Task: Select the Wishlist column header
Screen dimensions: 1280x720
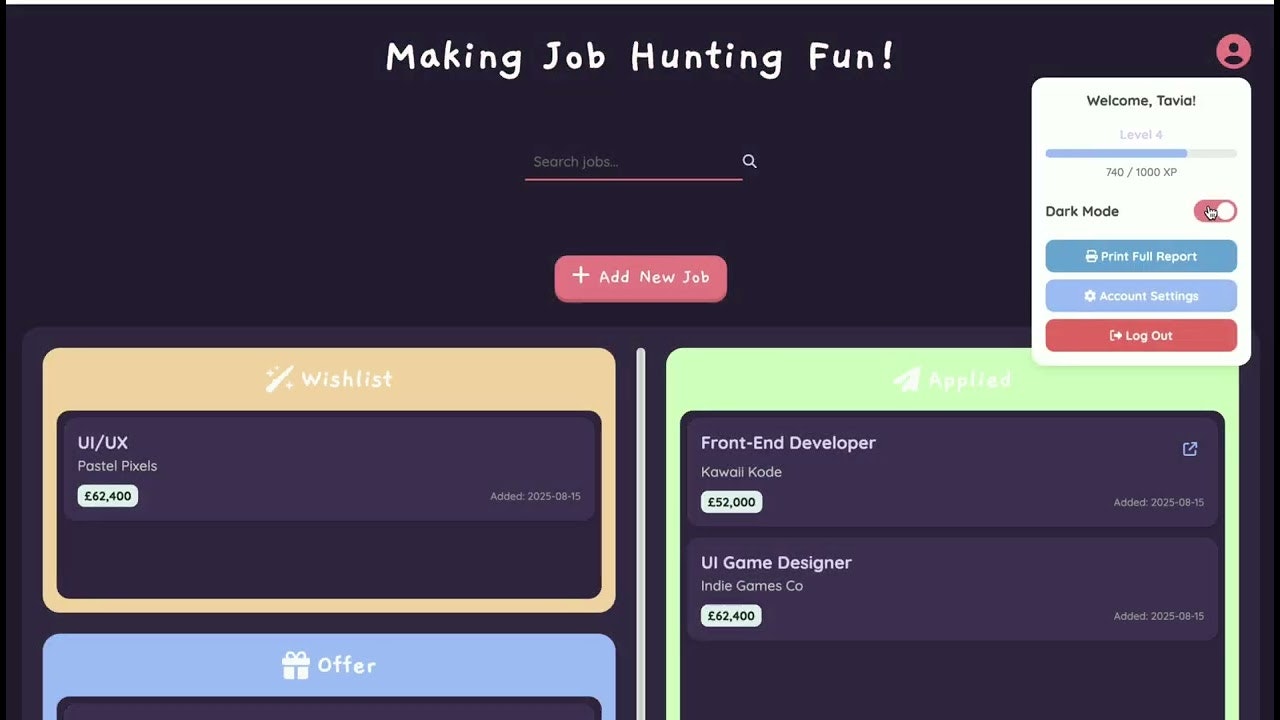Action: 328,378
